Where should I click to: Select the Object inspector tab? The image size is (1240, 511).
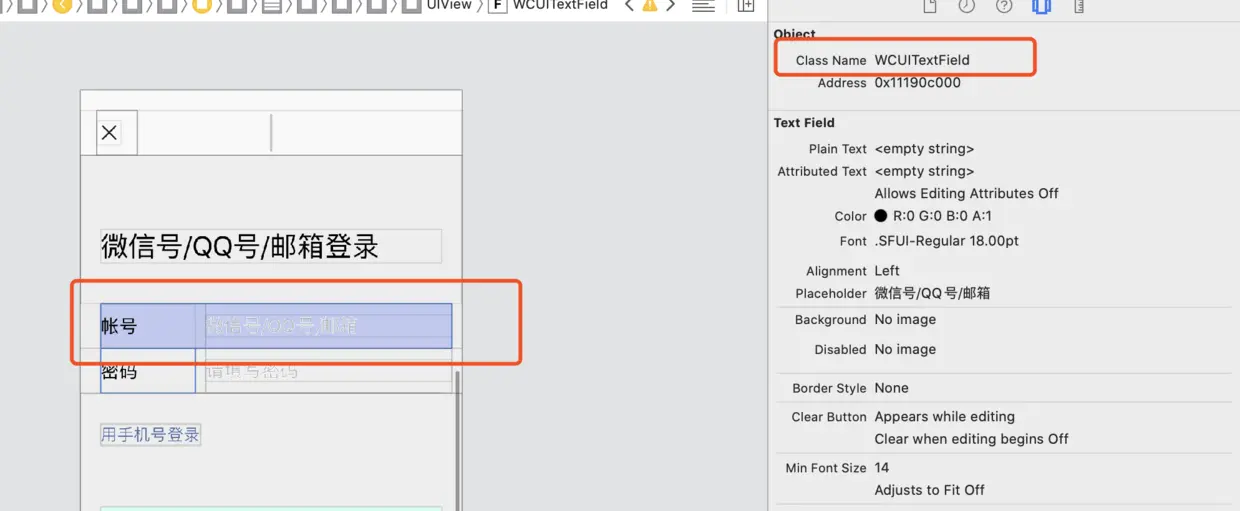[x=1041, y=6]
